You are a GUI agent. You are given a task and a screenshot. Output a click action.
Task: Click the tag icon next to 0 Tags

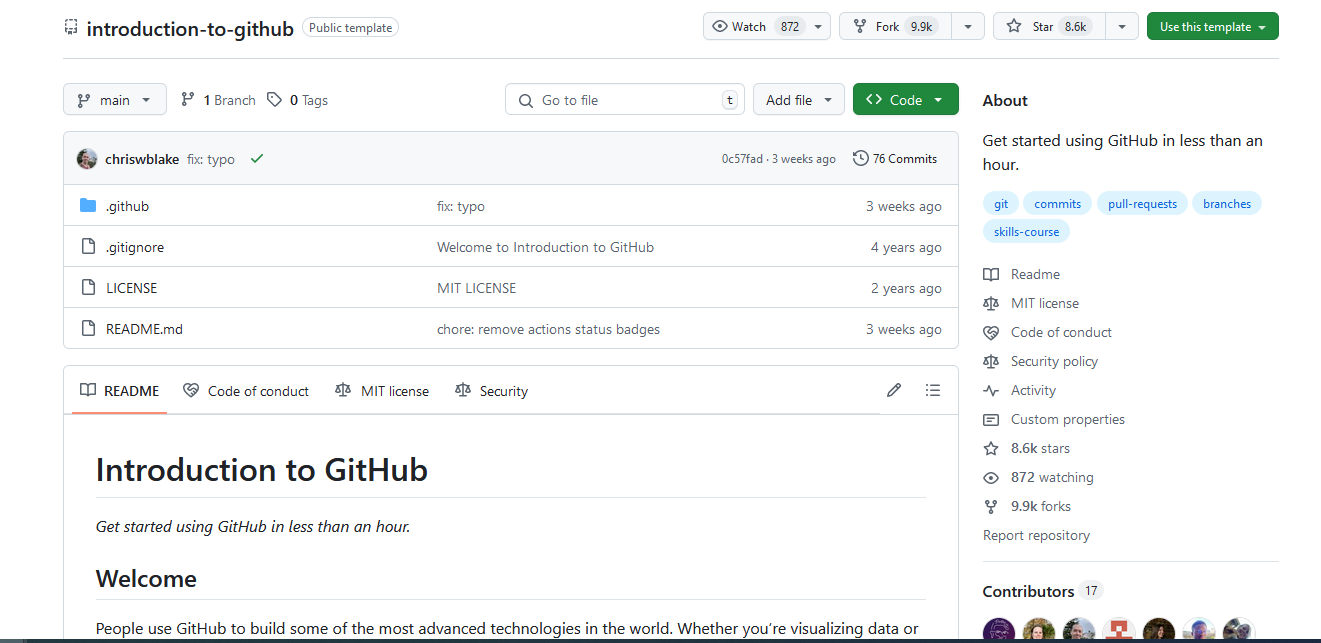click(274, 100)
